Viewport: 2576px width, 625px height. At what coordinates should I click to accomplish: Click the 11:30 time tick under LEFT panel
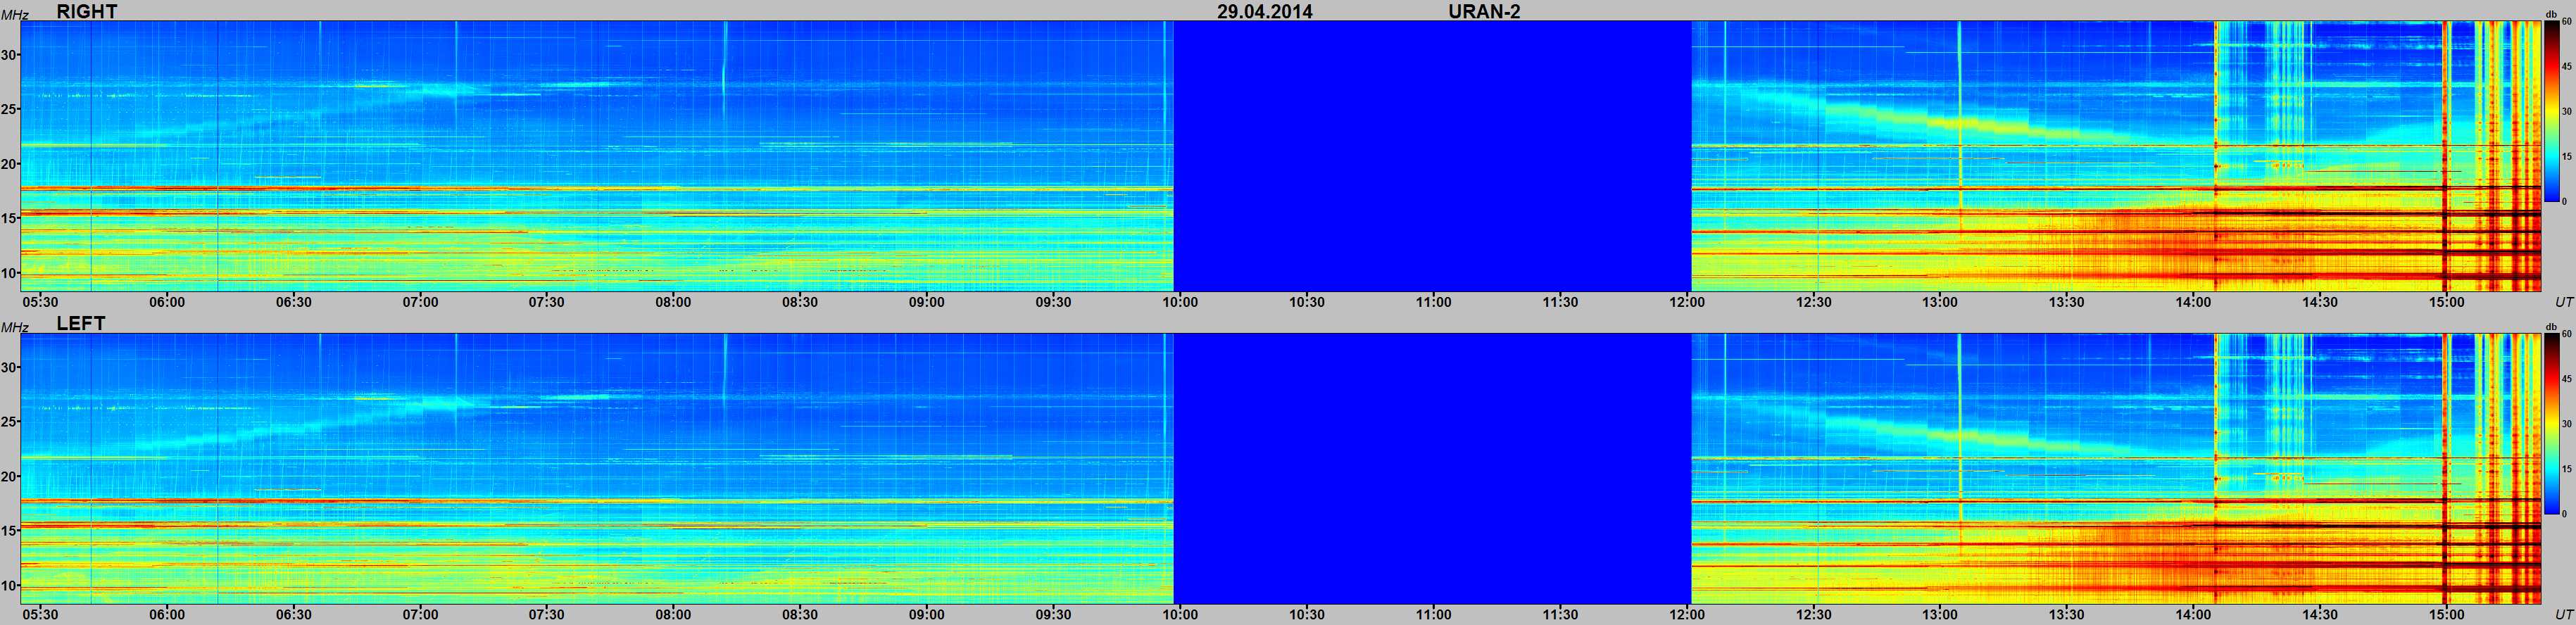tap(1560, 614)
